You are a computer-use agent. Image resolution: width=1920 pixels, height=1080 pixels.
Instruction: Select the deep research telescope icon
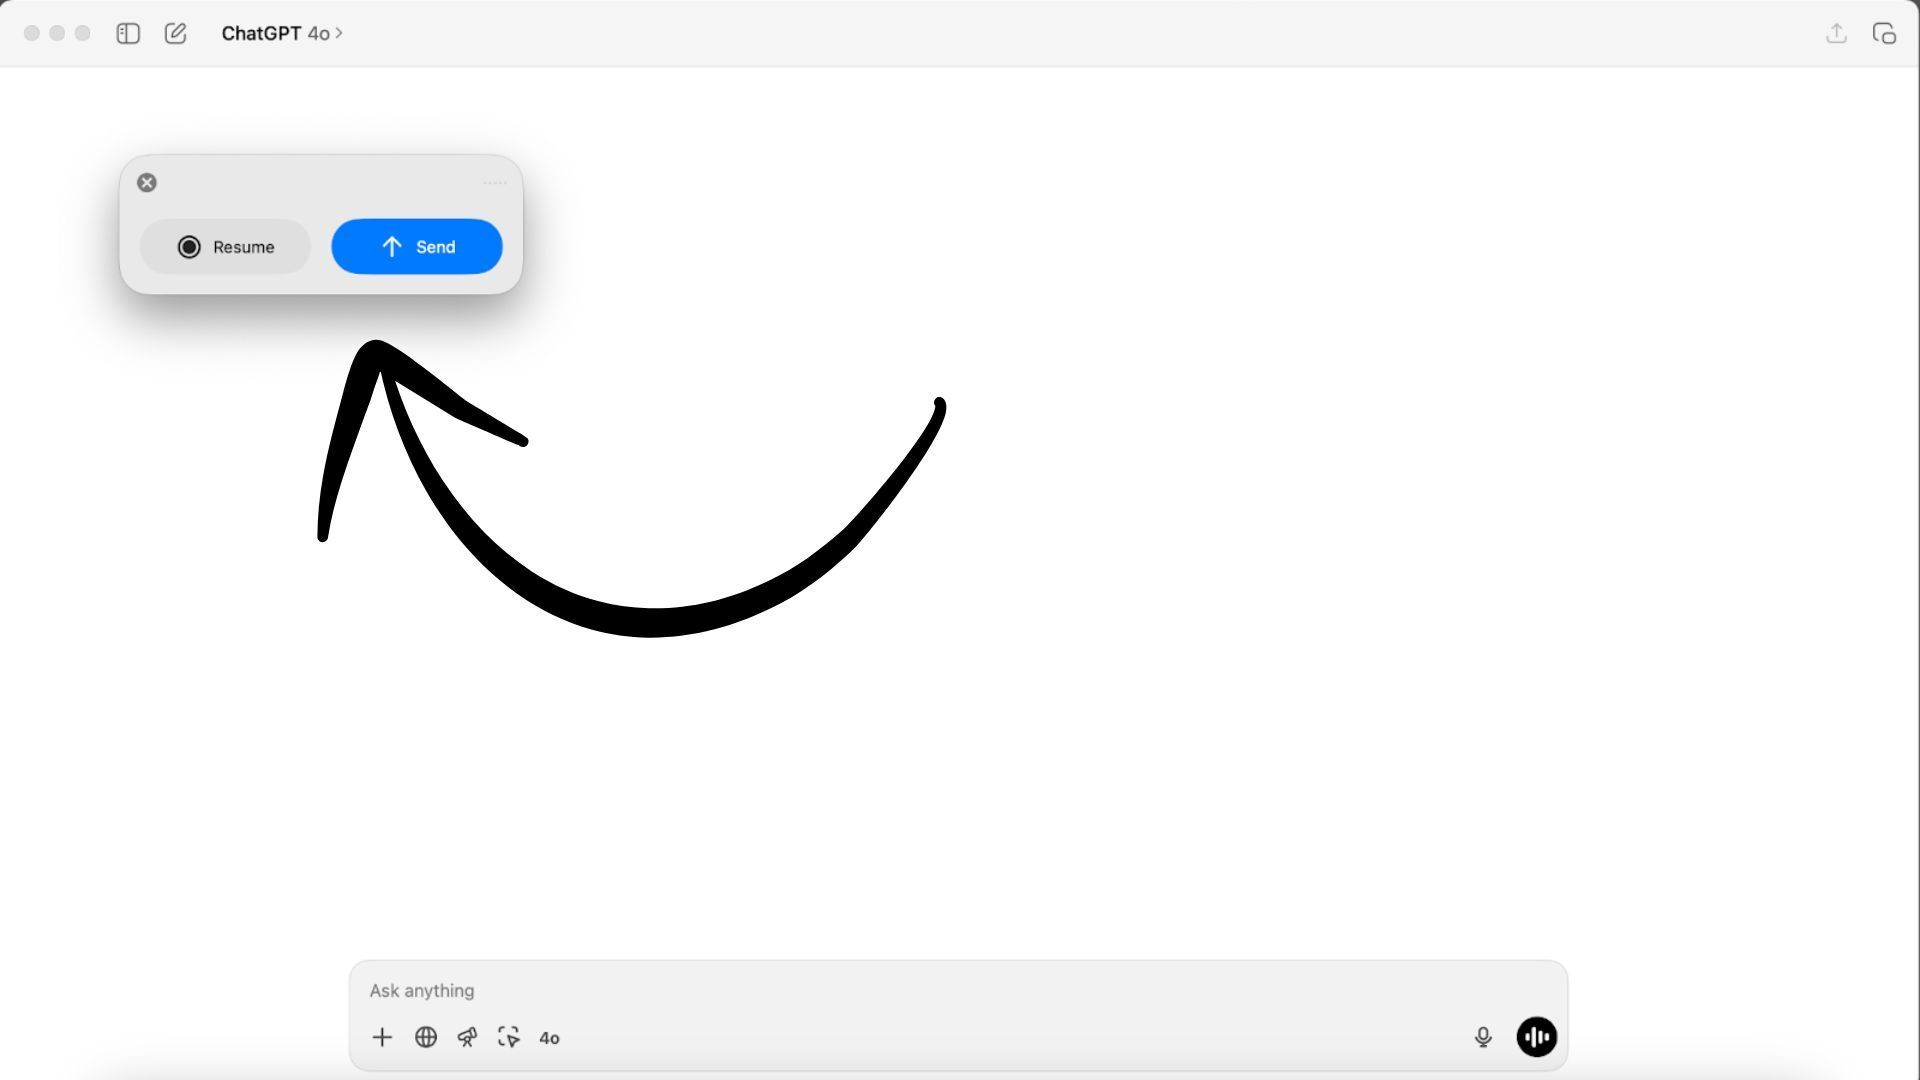pyautogui.click(x=467, y=1038)
